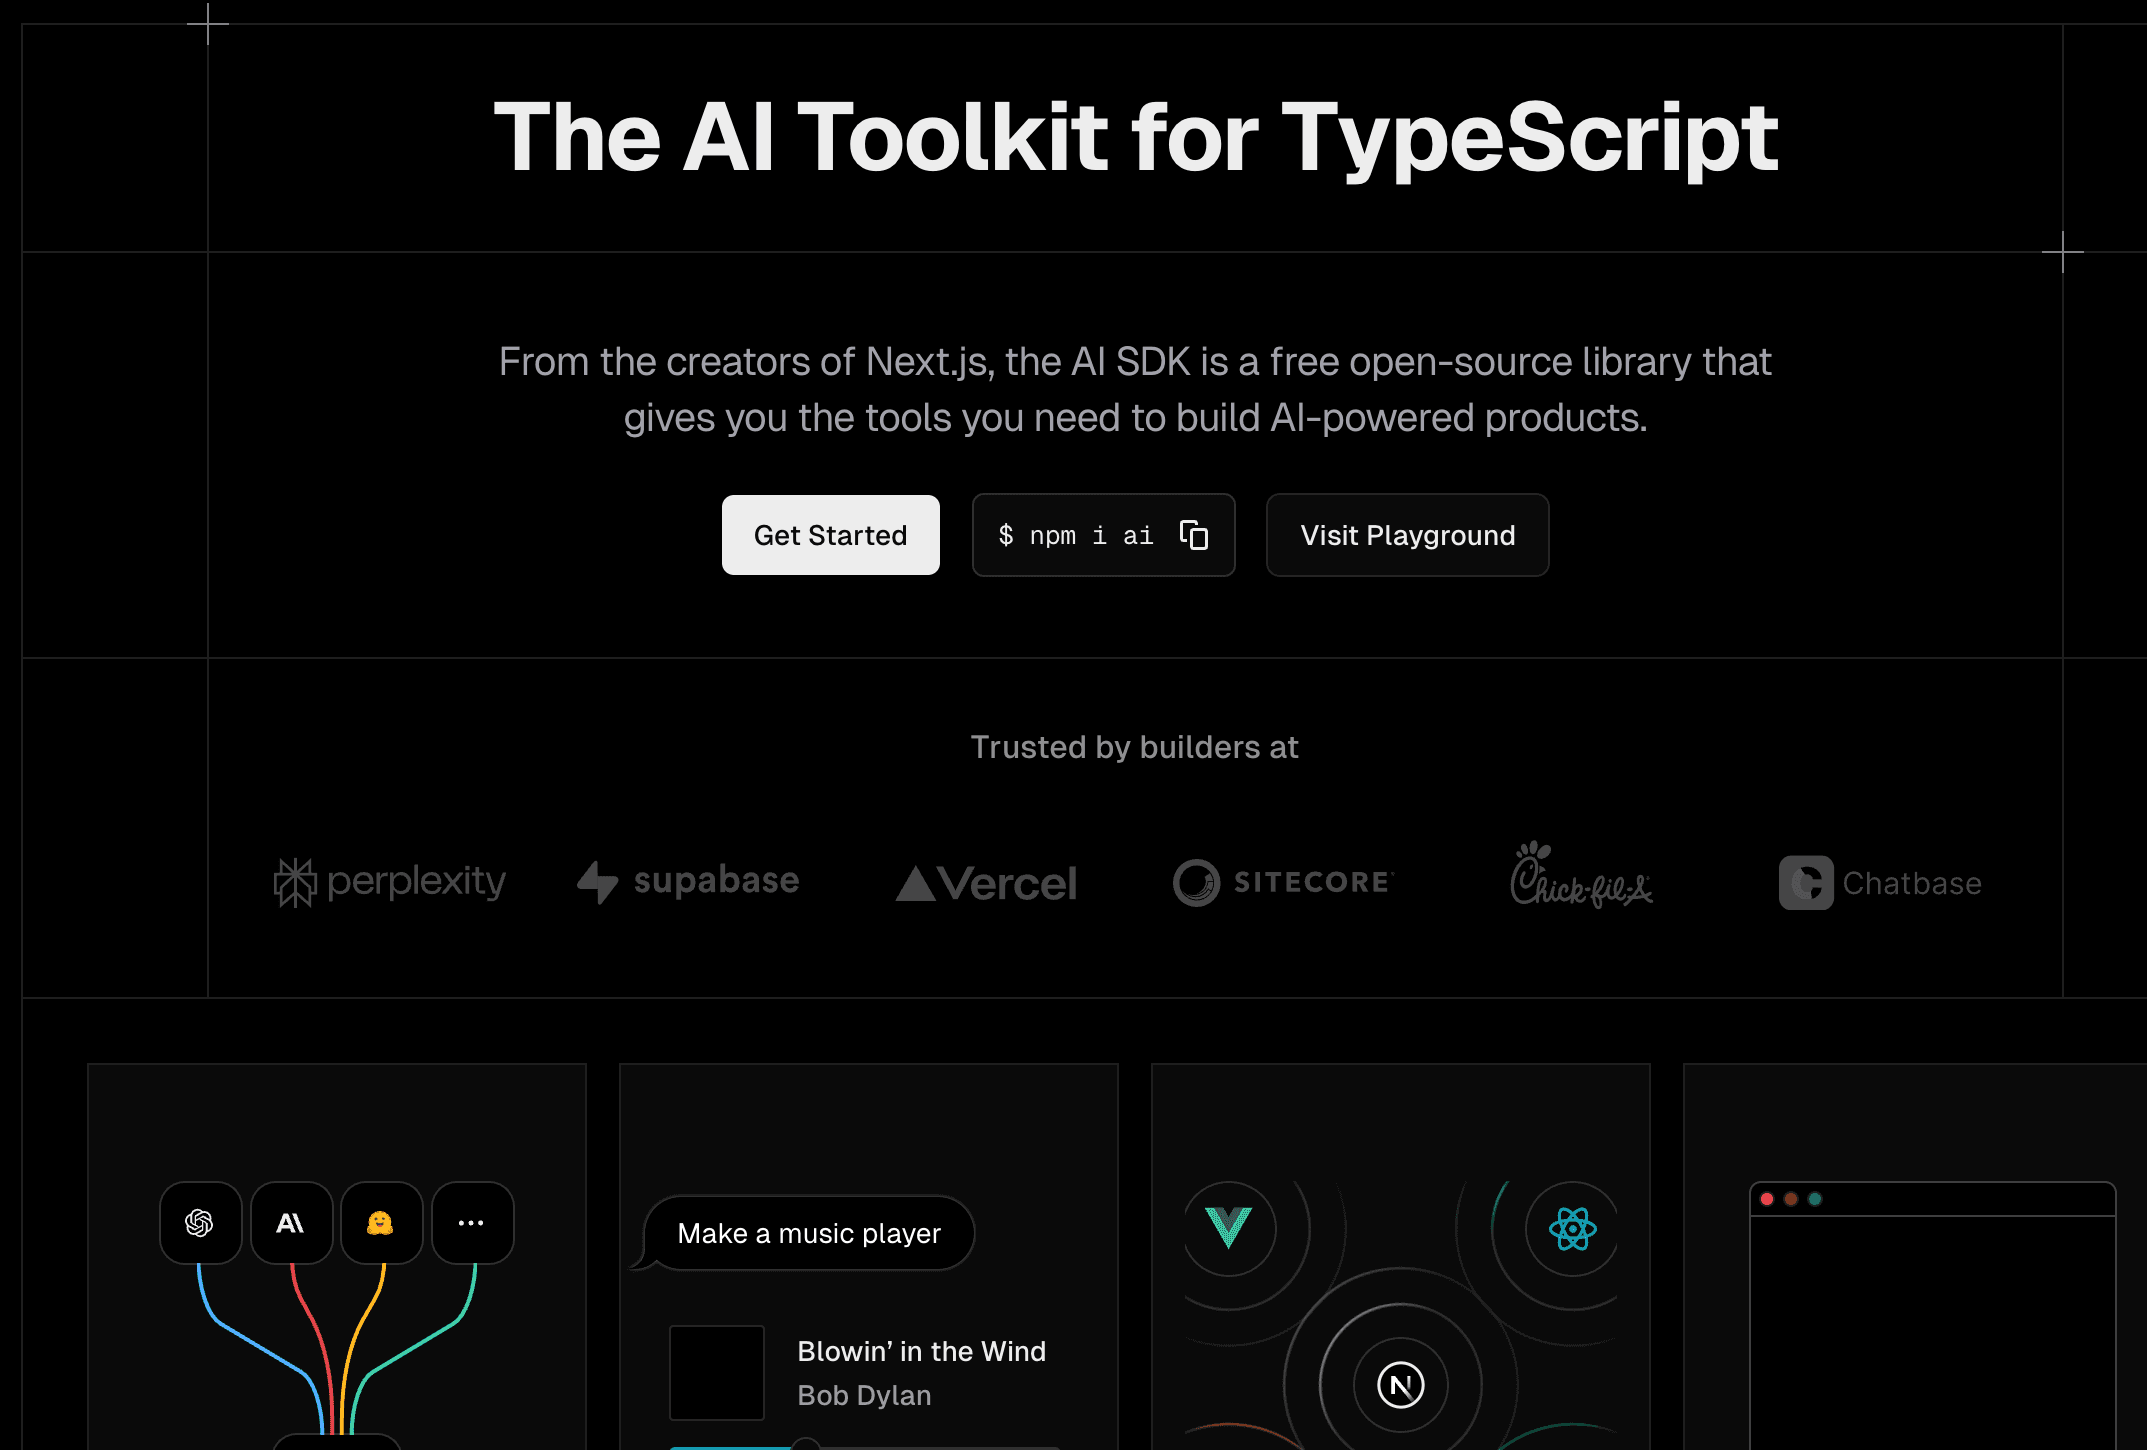2147x1450 pixels.
Task: Click the Vercel logo
Action: point(986,883)
